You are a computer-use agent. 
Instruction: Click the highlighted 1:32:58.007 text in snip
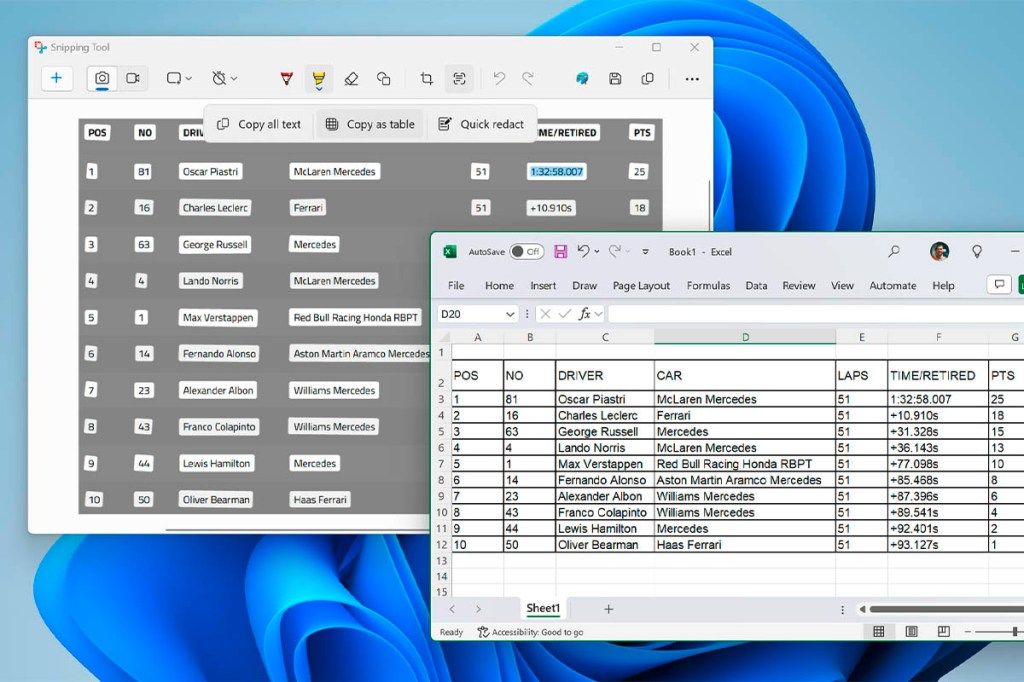pos(556,172)
